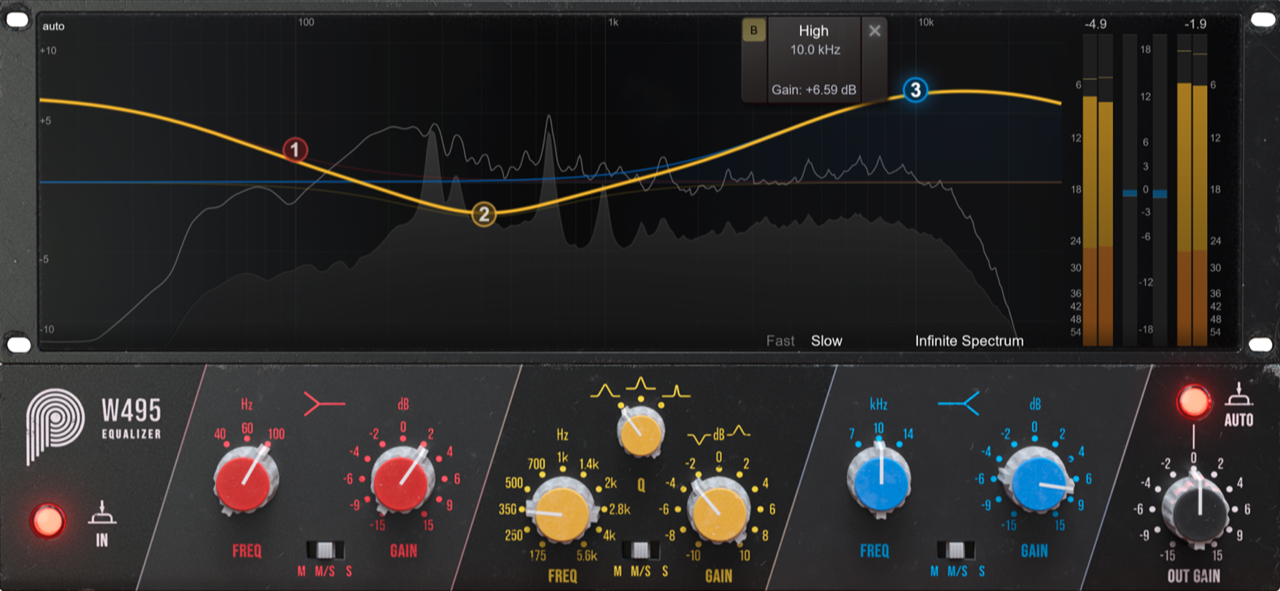
Task: Select Slow analyzer mode
Action: pos(826,340)
